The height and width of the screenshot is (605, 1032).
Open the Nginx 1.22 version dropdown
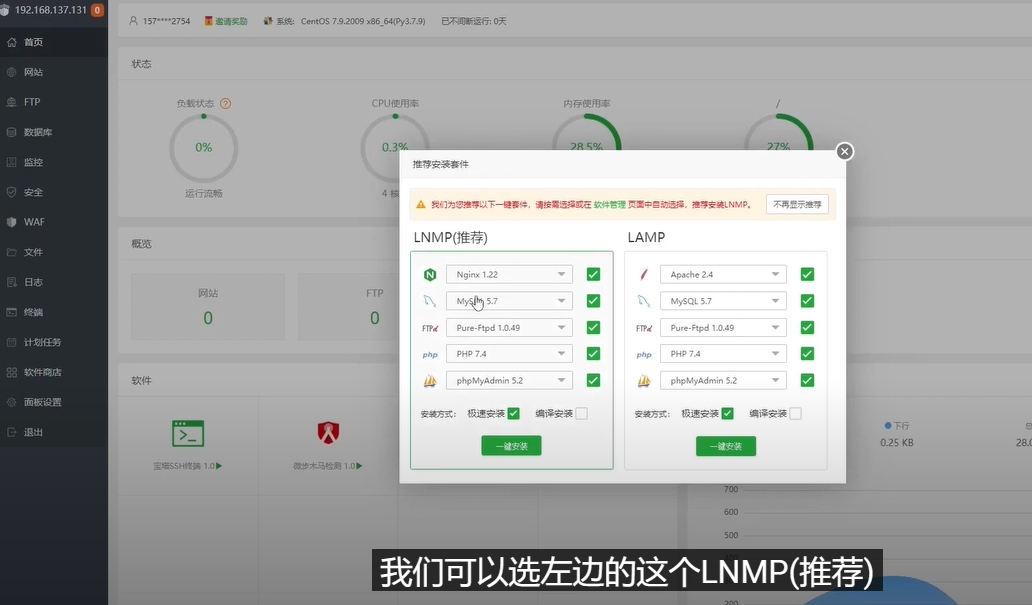click(x=509, y=275)
